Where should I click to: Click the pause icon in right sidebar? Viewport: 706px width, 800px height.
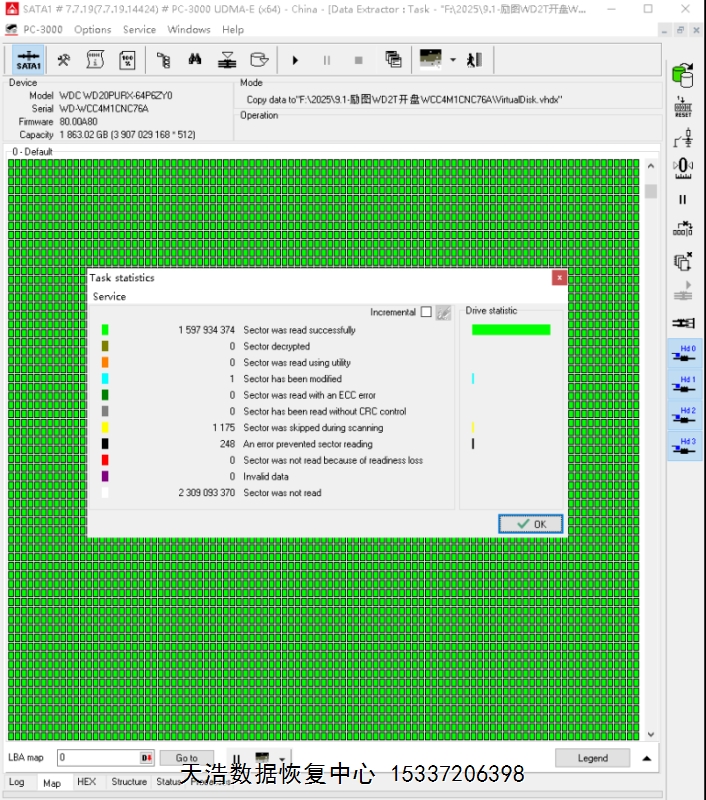[x=683, y=199]
